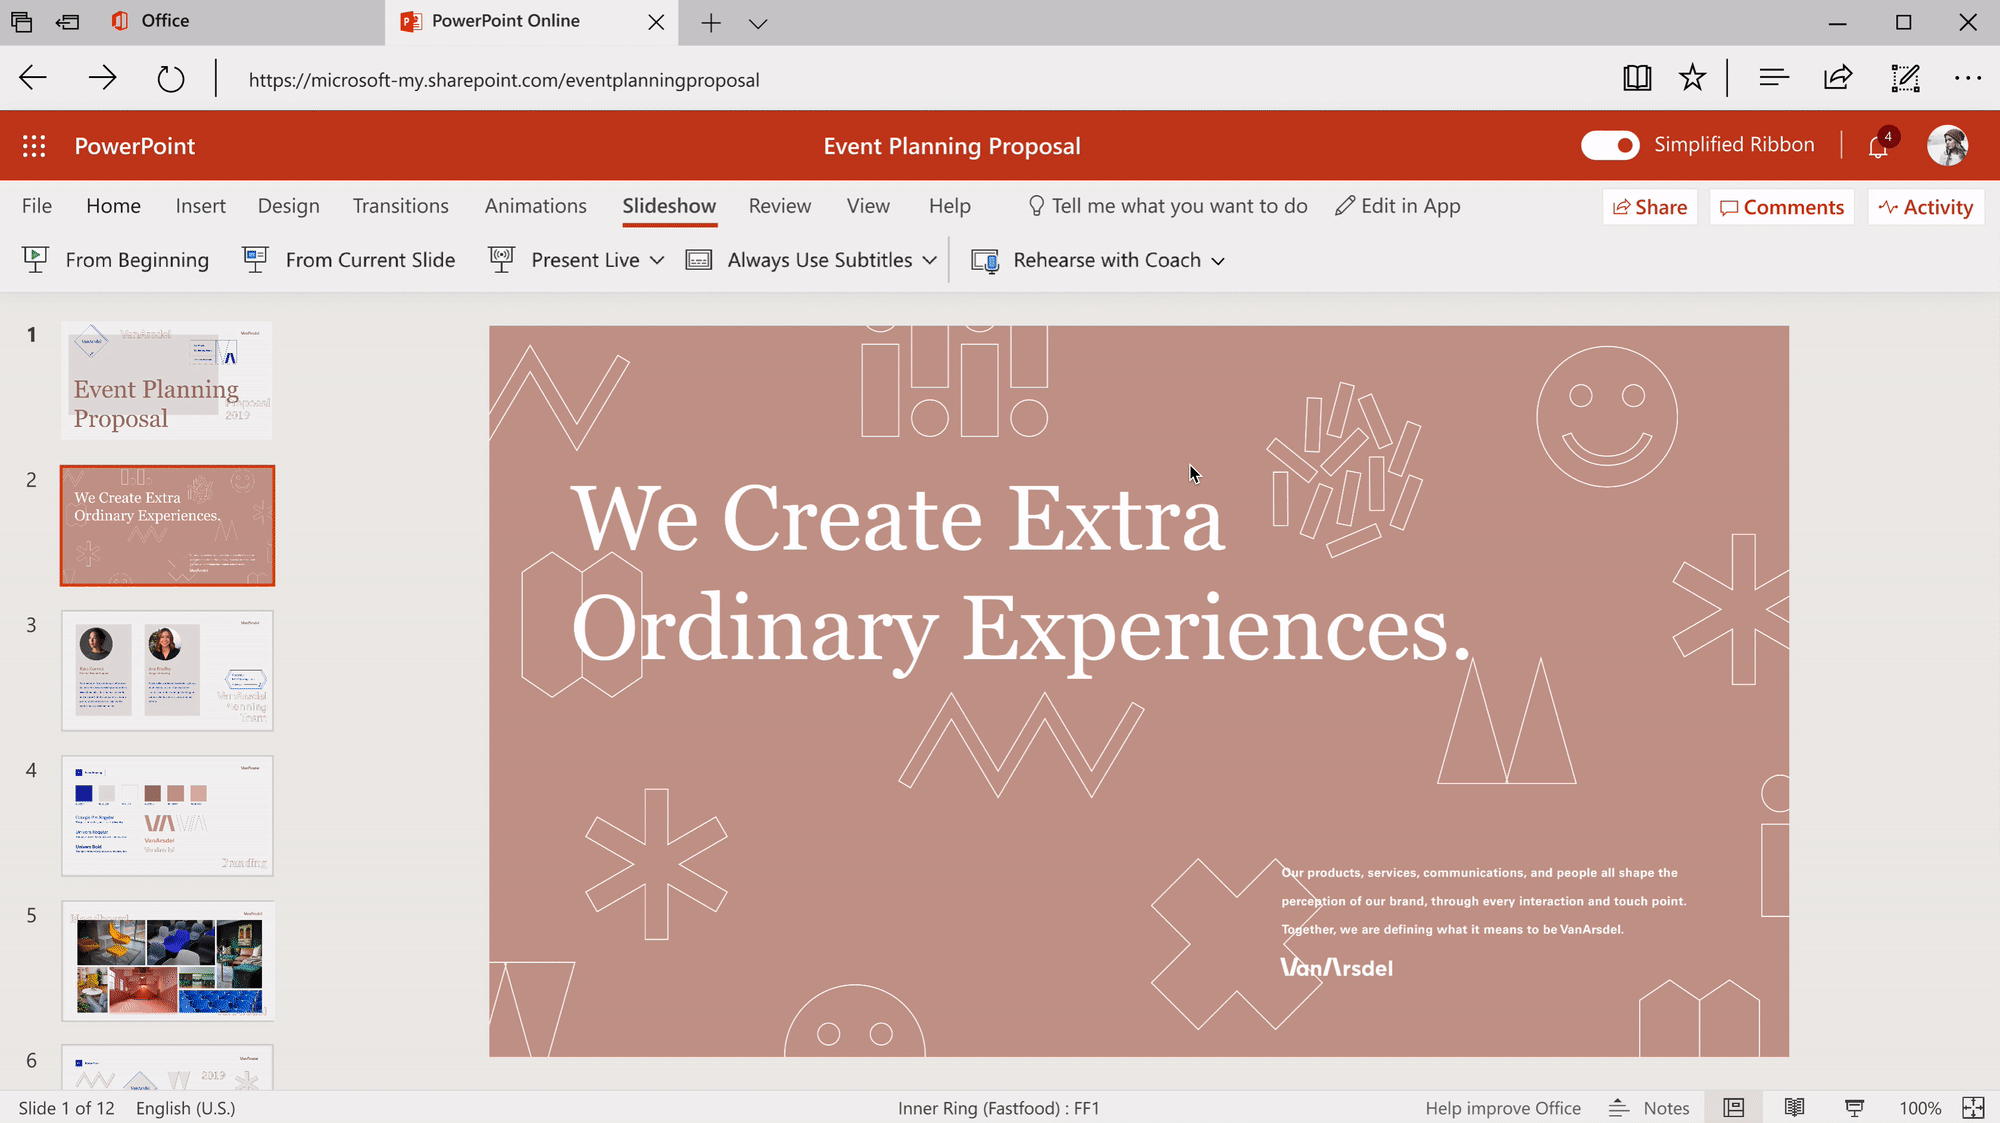
Task: Open the Comments panel icon
Action: (1782, 206)
